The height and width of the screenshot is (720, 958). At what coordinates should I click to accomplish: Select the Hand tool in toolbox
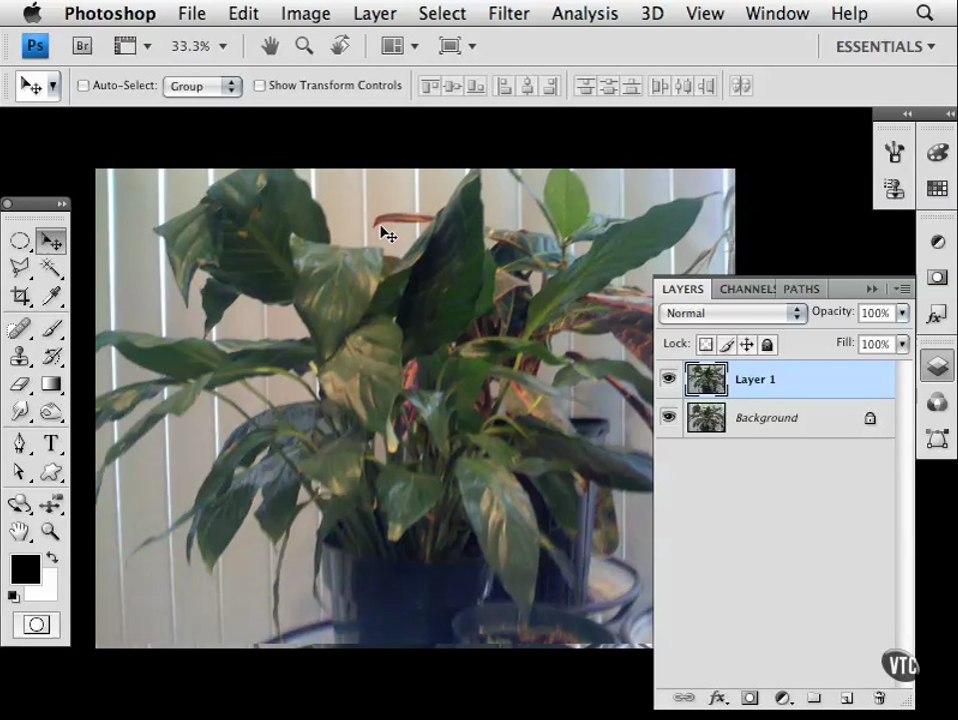pyautogui.click(x=20, y=531)
